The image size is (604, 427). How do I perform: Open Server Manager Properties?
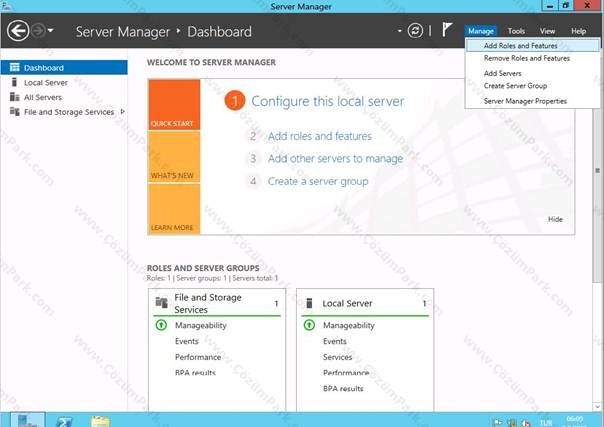click(532, 101)
